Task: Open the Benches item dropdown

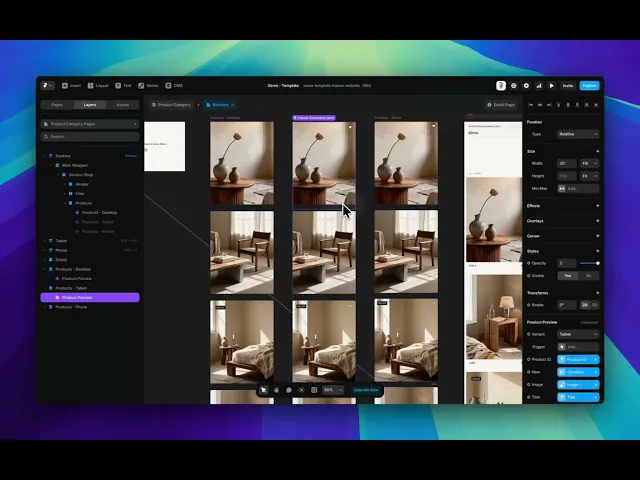Action: click(x=220, y=105)
